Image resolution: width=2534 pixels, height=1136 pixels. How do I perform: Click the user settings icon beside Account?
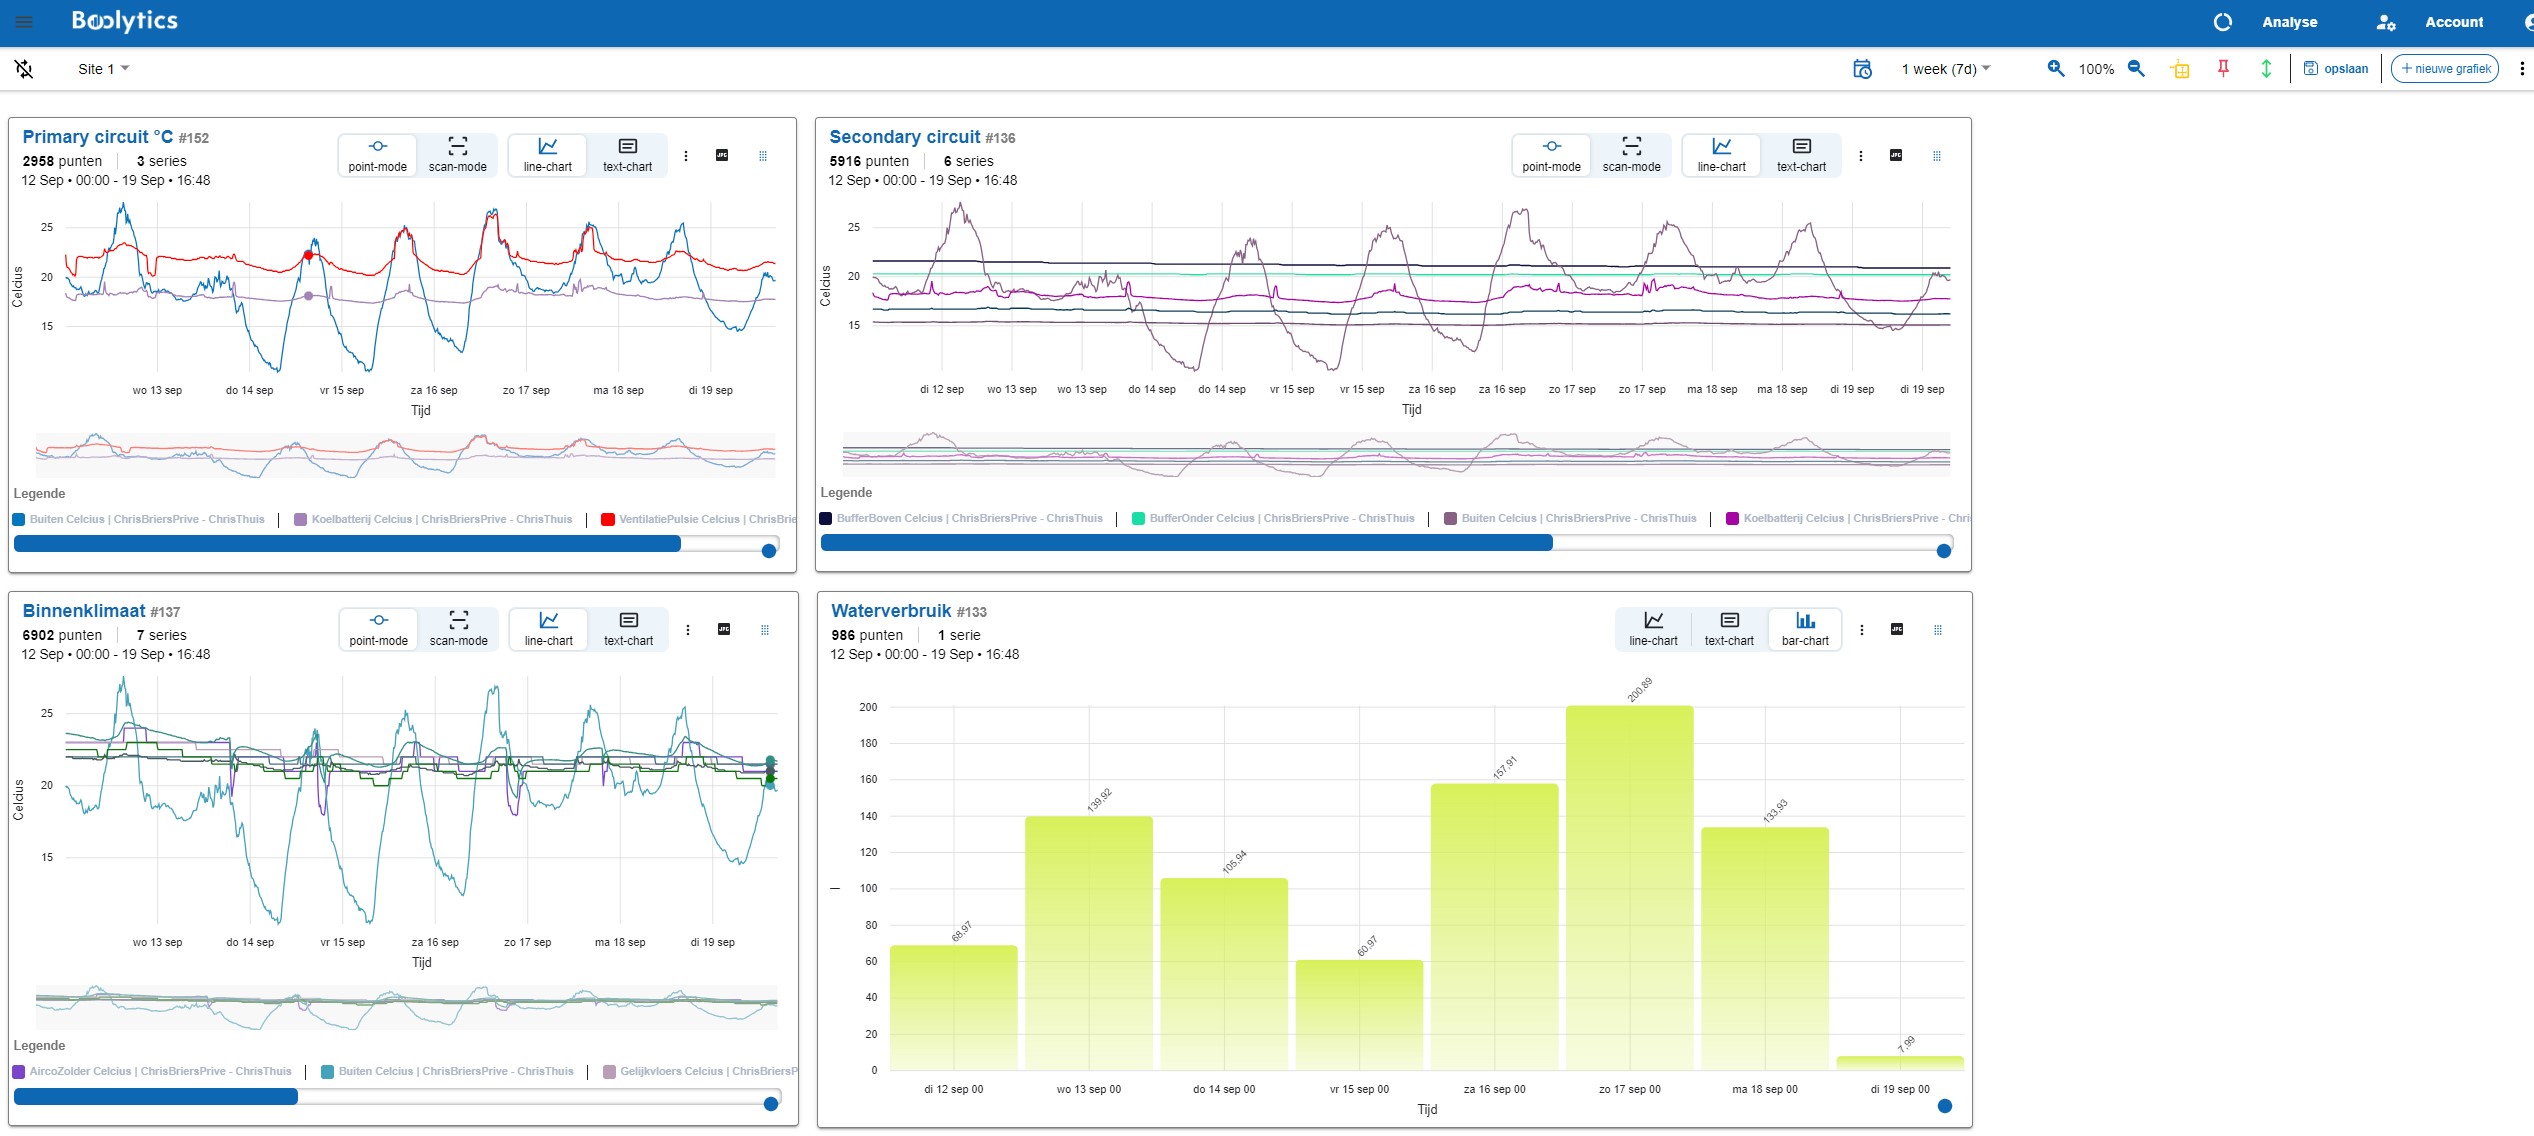point(2386,22)
